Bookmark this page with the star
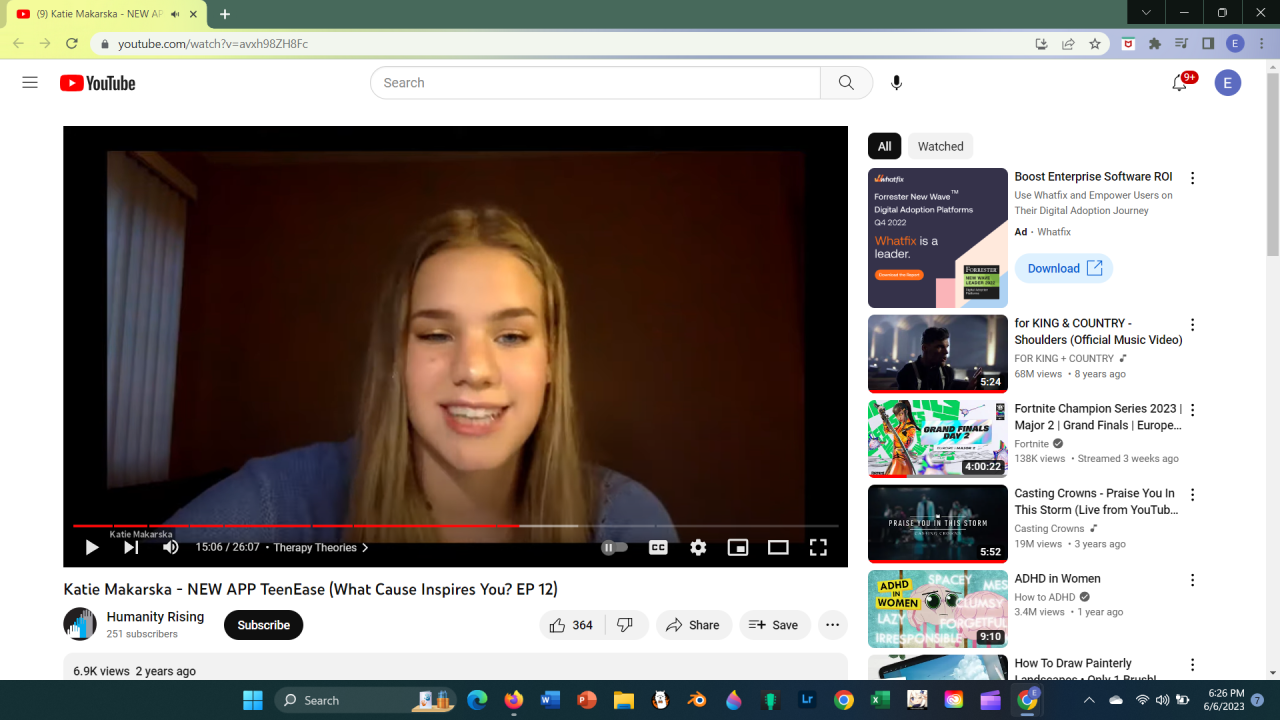 1095,44
